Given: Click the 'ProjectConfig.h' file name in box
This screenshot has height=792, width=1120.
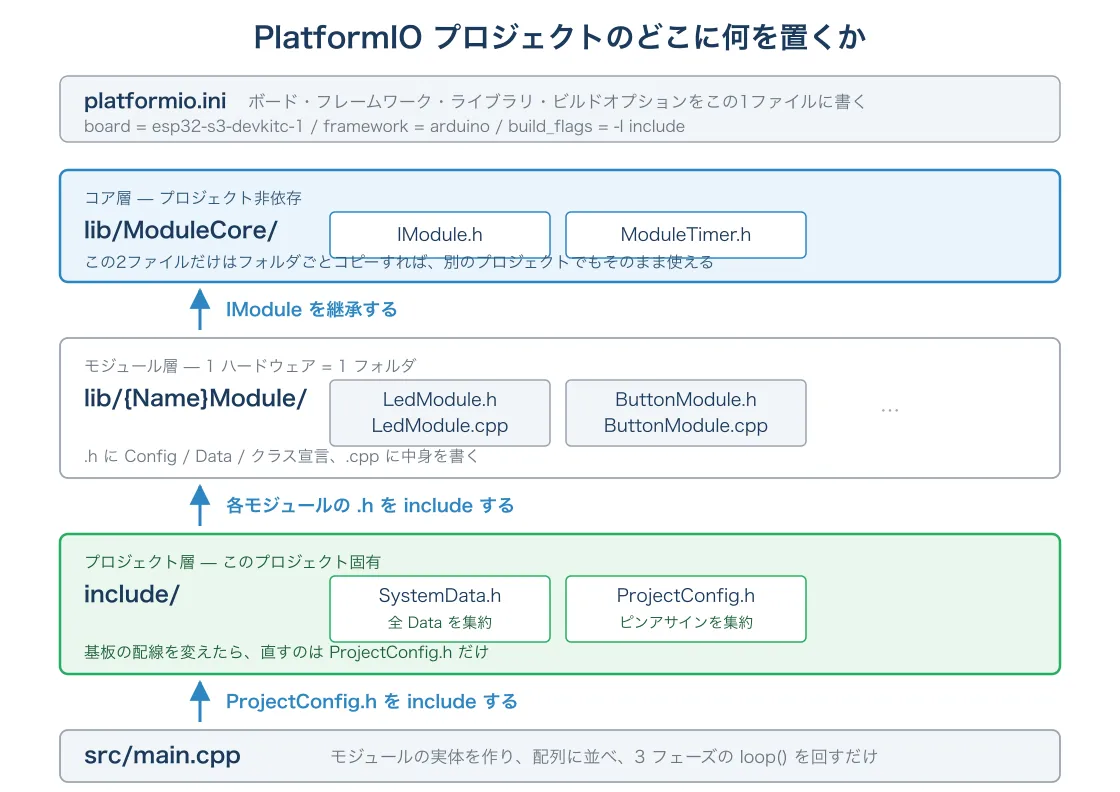Looking at the screenshot, I should (686, 596).
